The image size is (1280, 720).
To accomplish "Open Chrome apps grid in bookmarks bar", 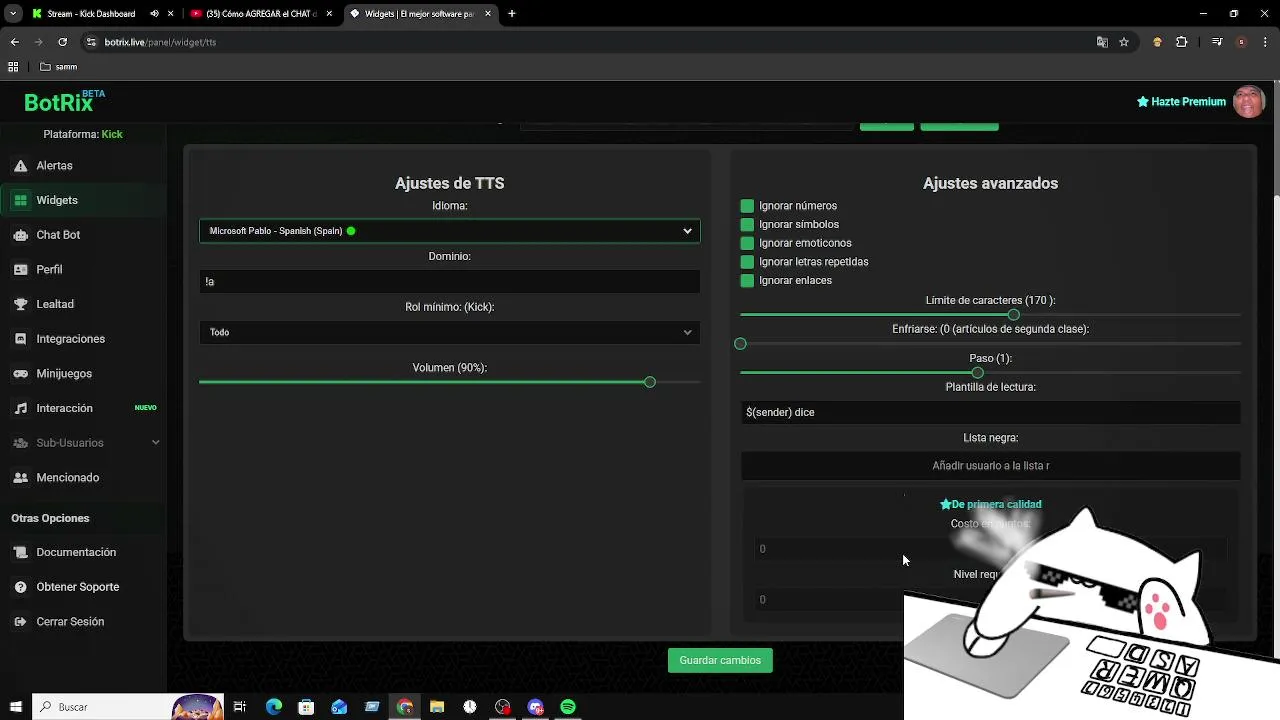I will click(13, 67).
